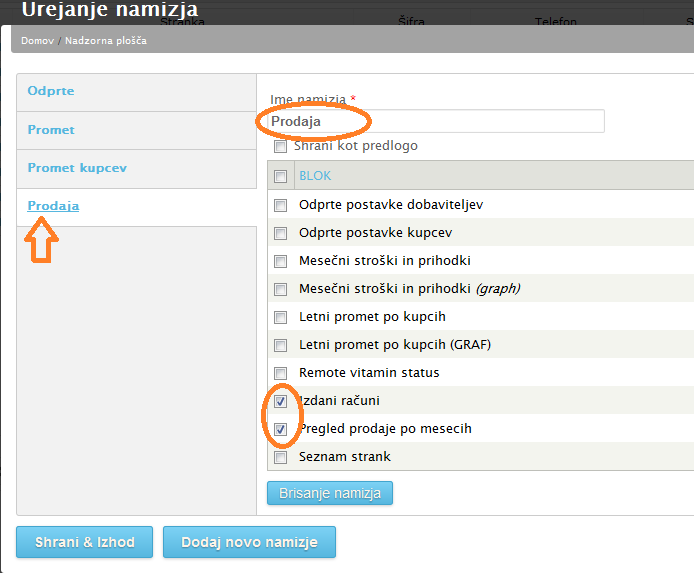Enable Odprte postavke kupcev block

click(281, 233)
